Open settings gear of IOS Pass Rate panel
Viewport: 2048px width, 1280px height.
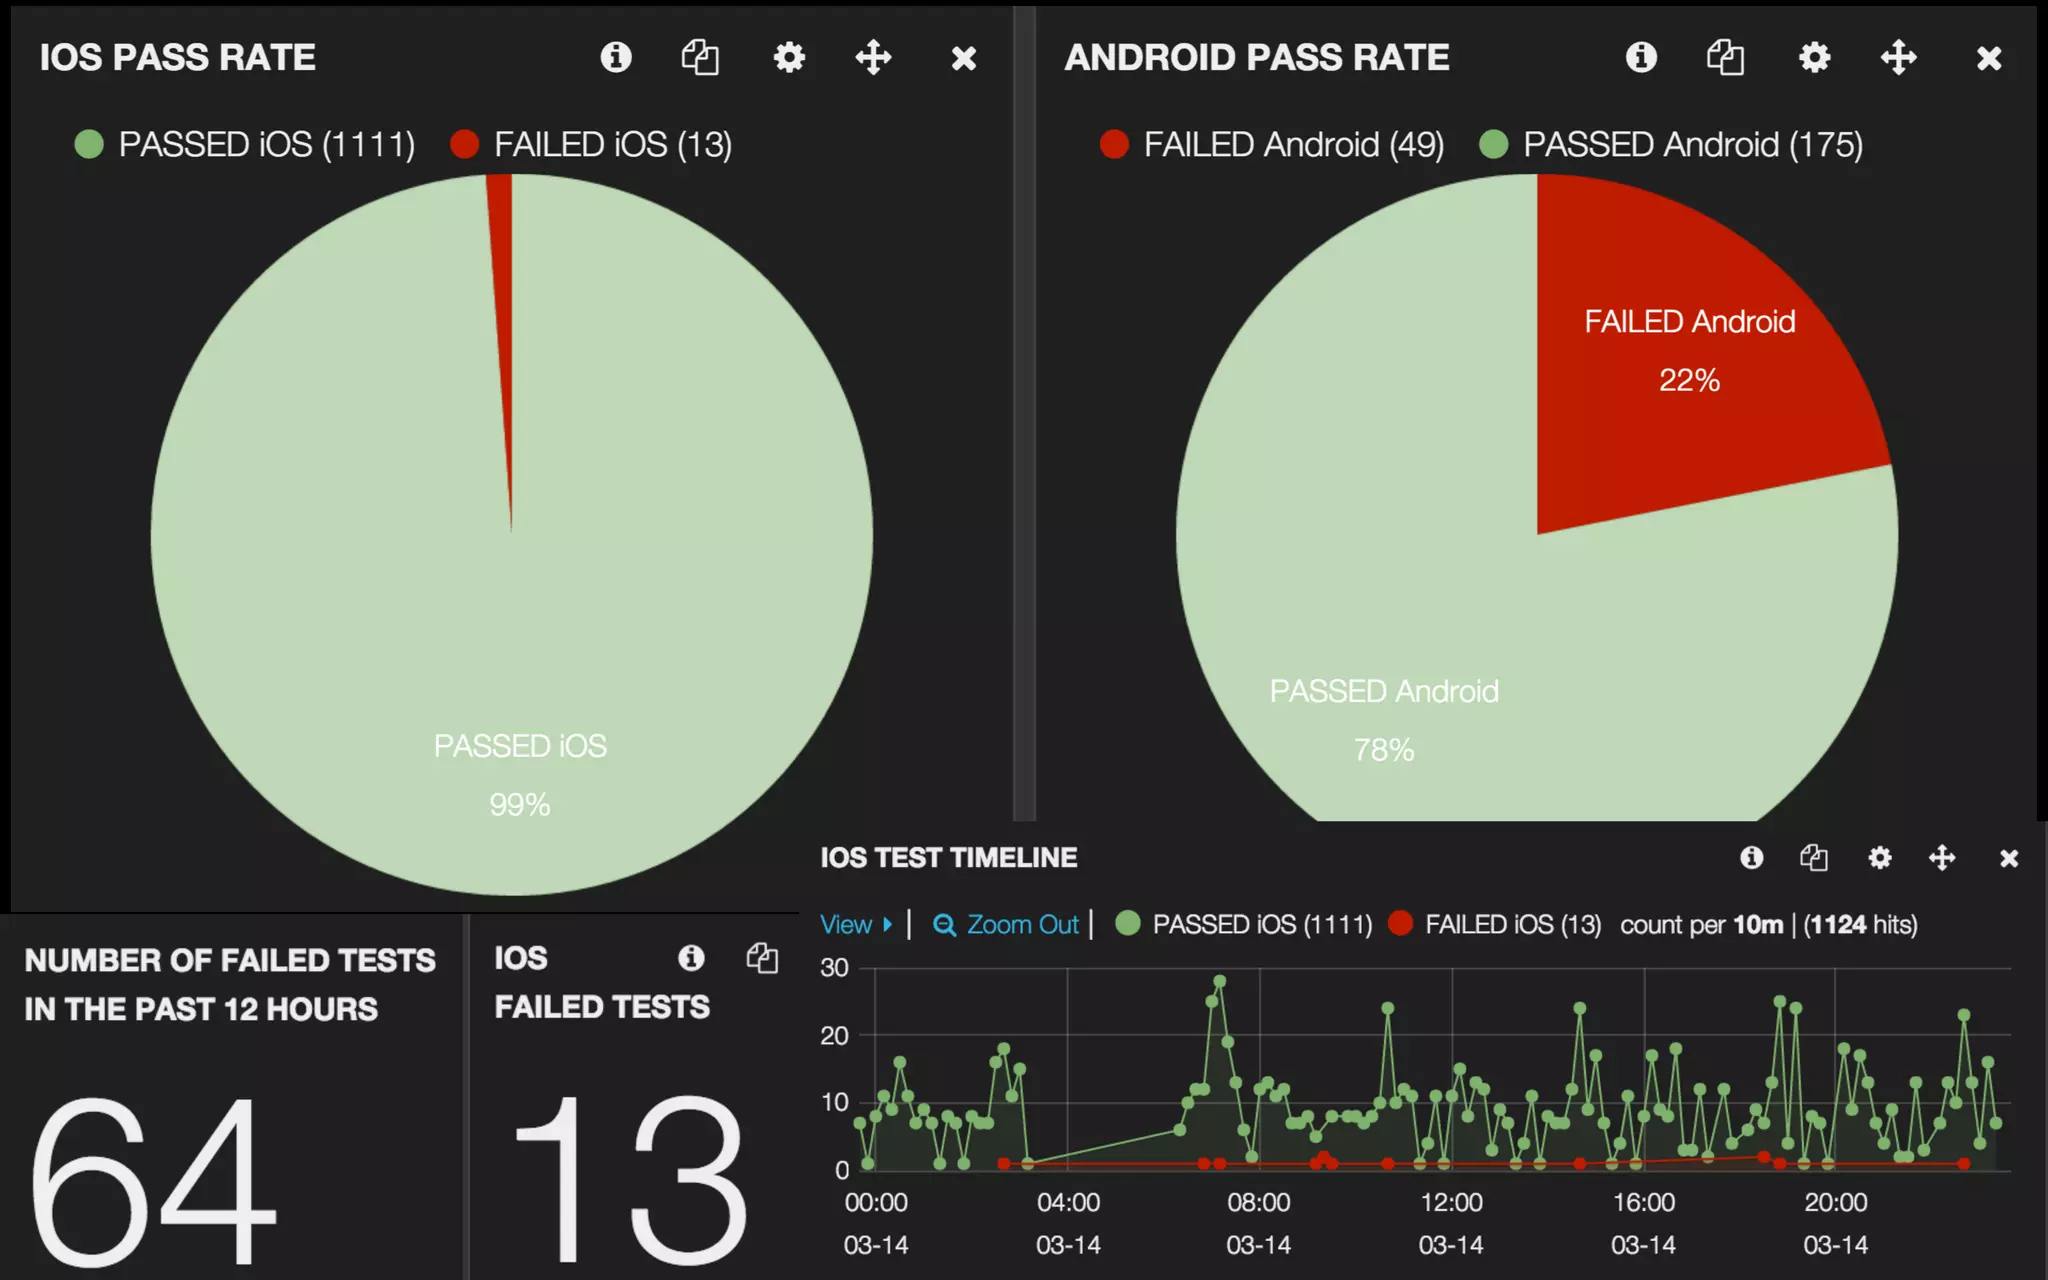[x=789, y=57]
